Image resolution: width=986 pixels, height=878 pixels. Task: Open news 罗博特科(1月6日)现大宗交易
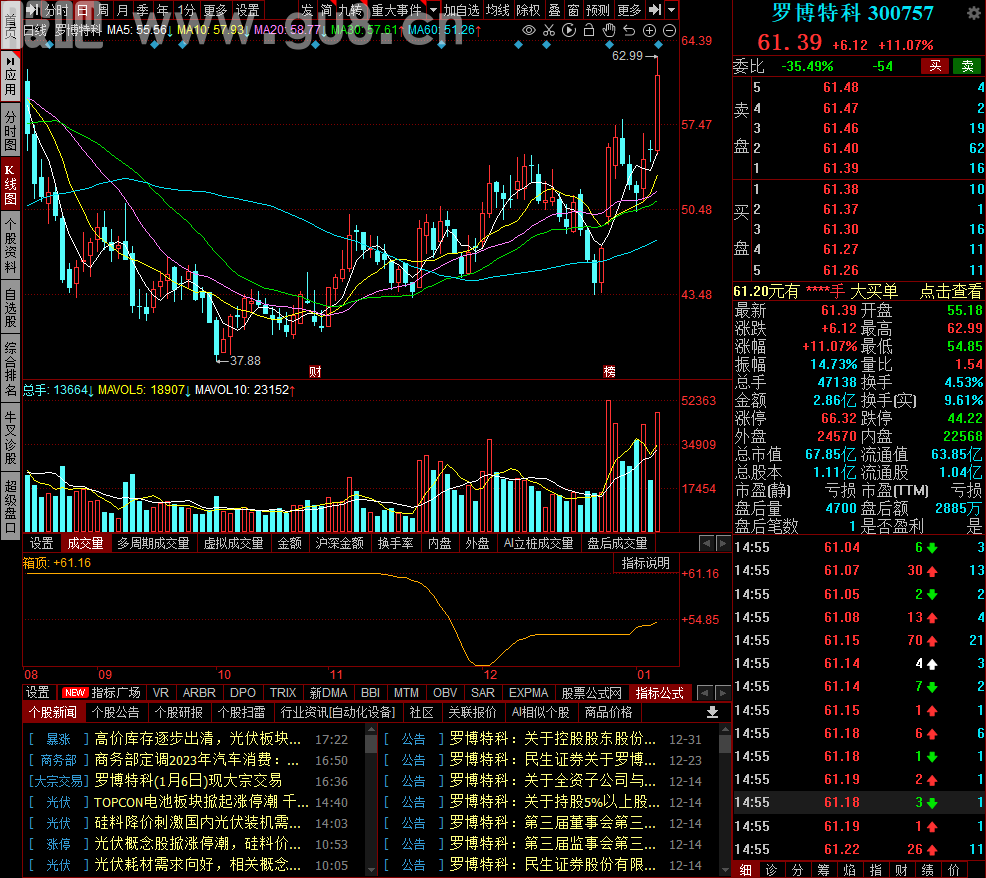[x=188, y=781]
